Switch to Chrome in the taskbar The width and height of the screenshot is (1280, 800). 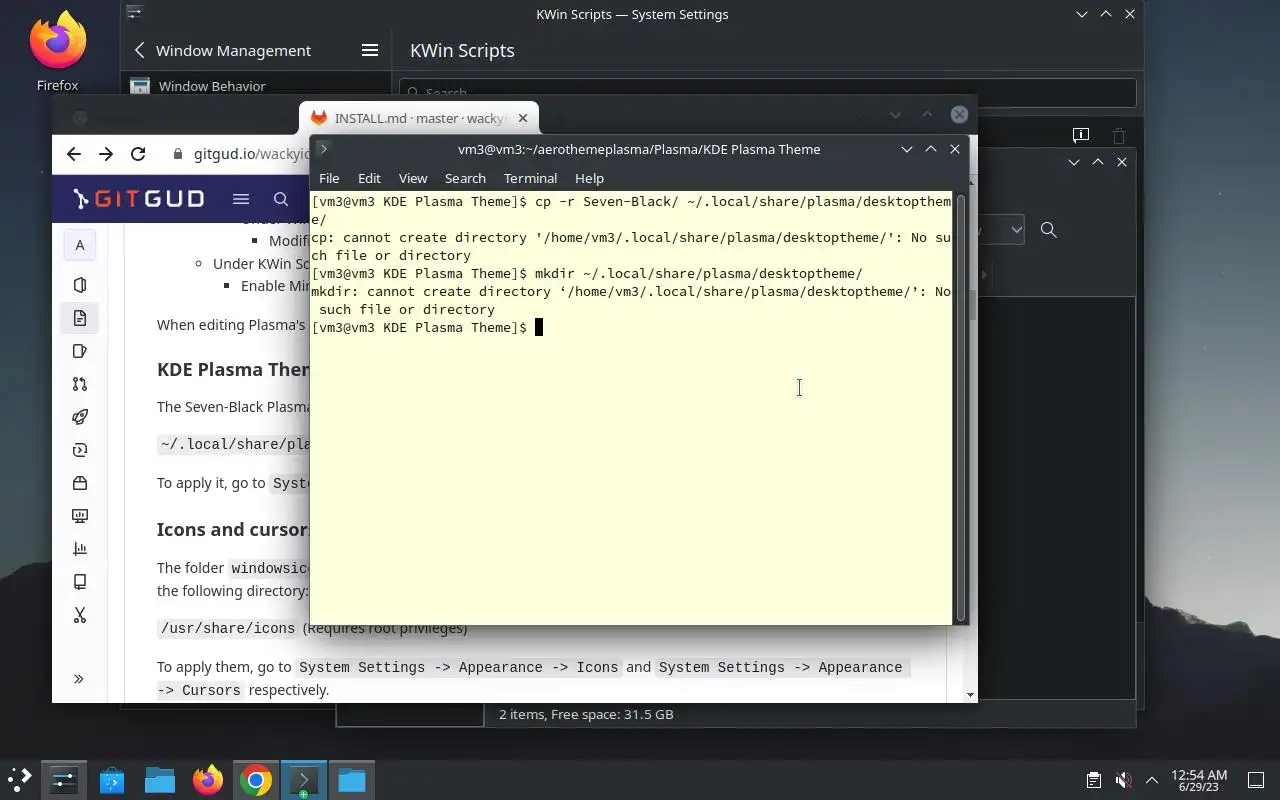click(x=256, y=780)
